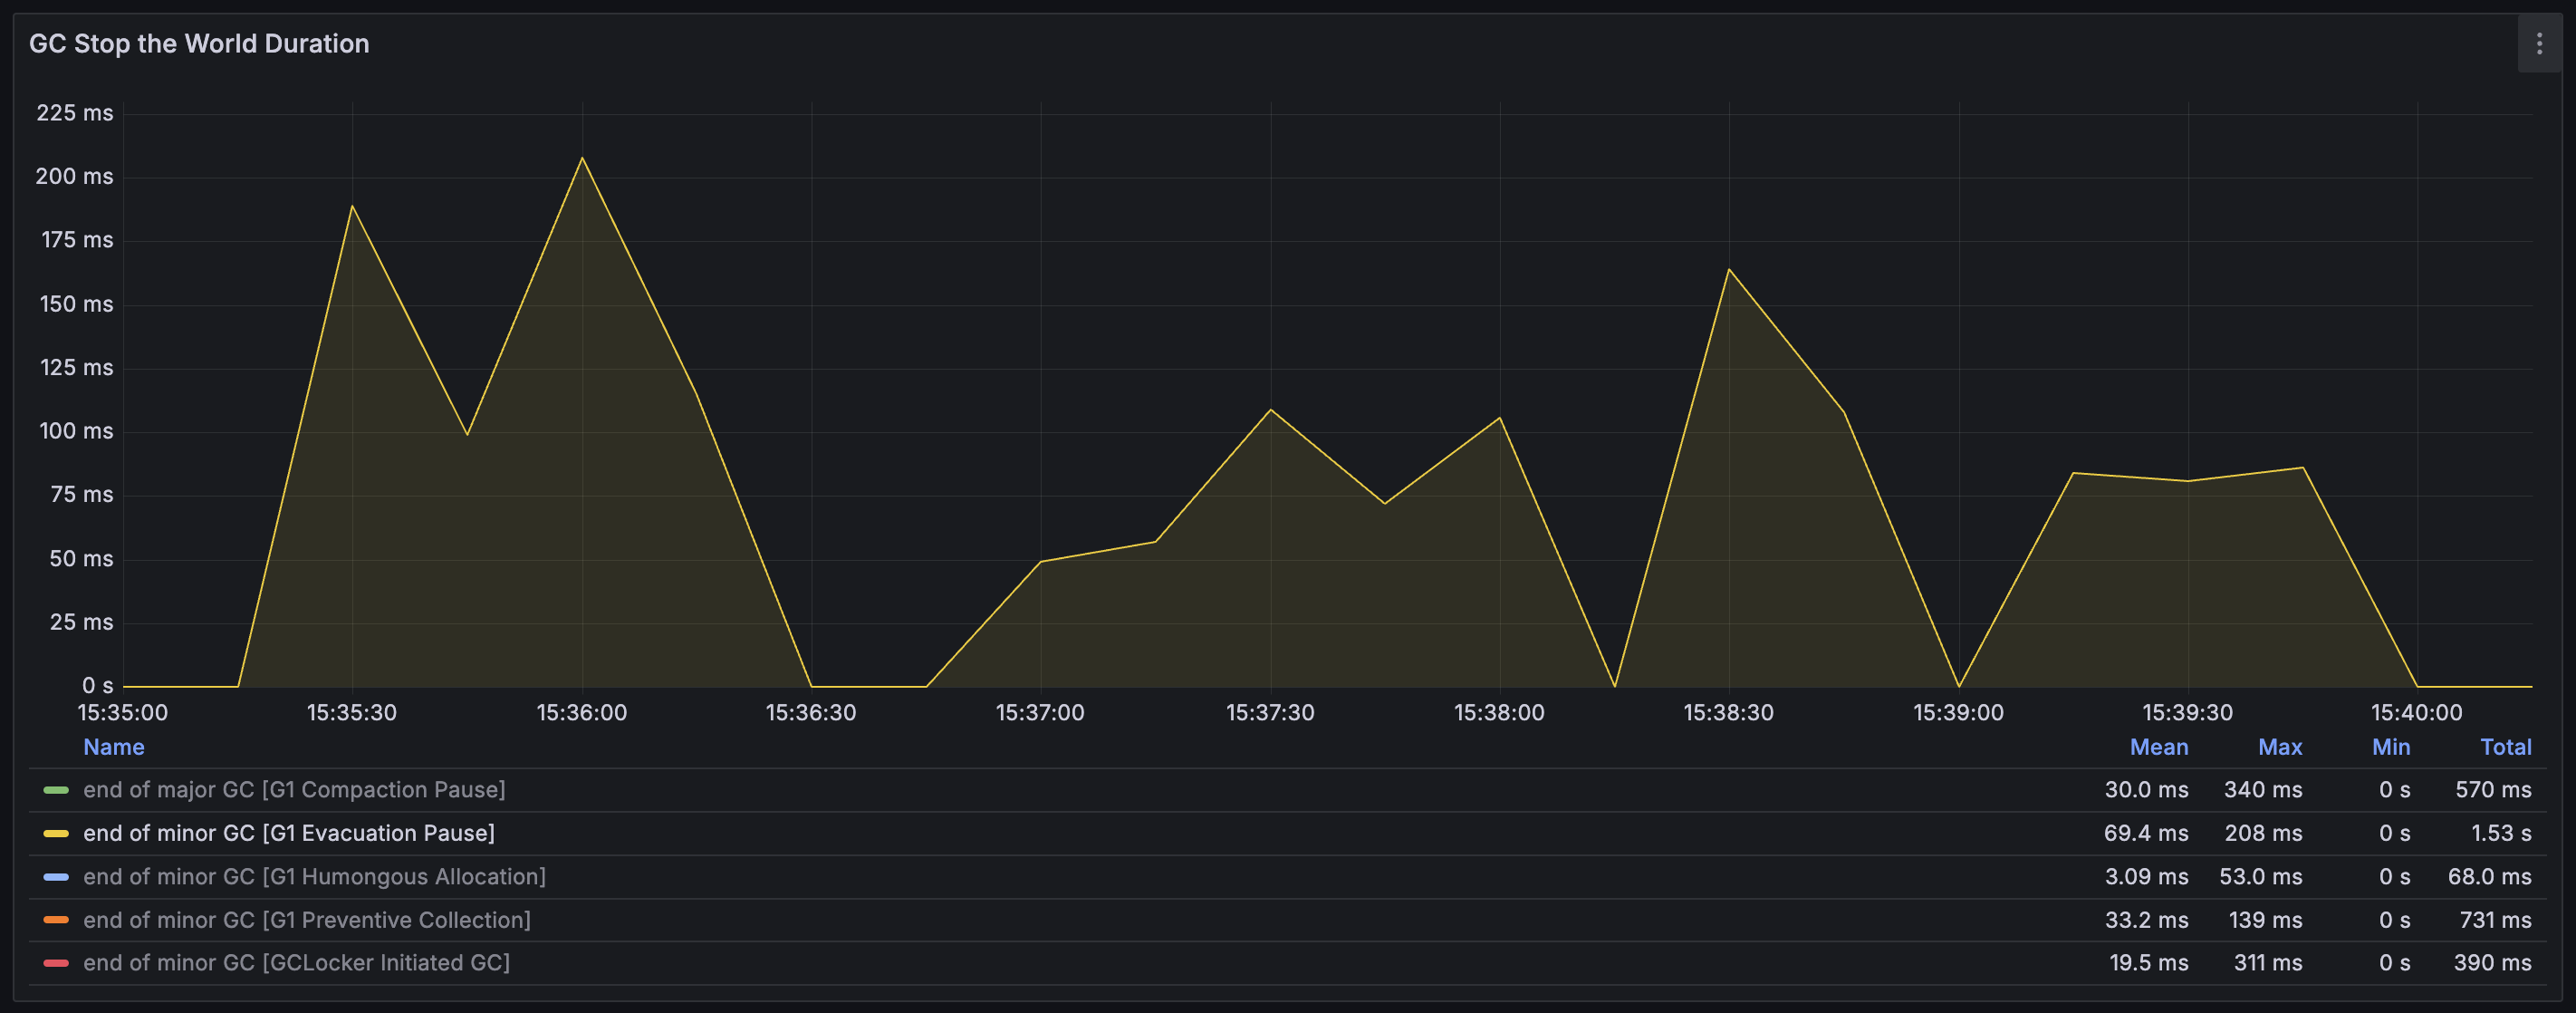Sort legend by Min column header
The image size is (2576, 1013).
(x=2391, y=747)
